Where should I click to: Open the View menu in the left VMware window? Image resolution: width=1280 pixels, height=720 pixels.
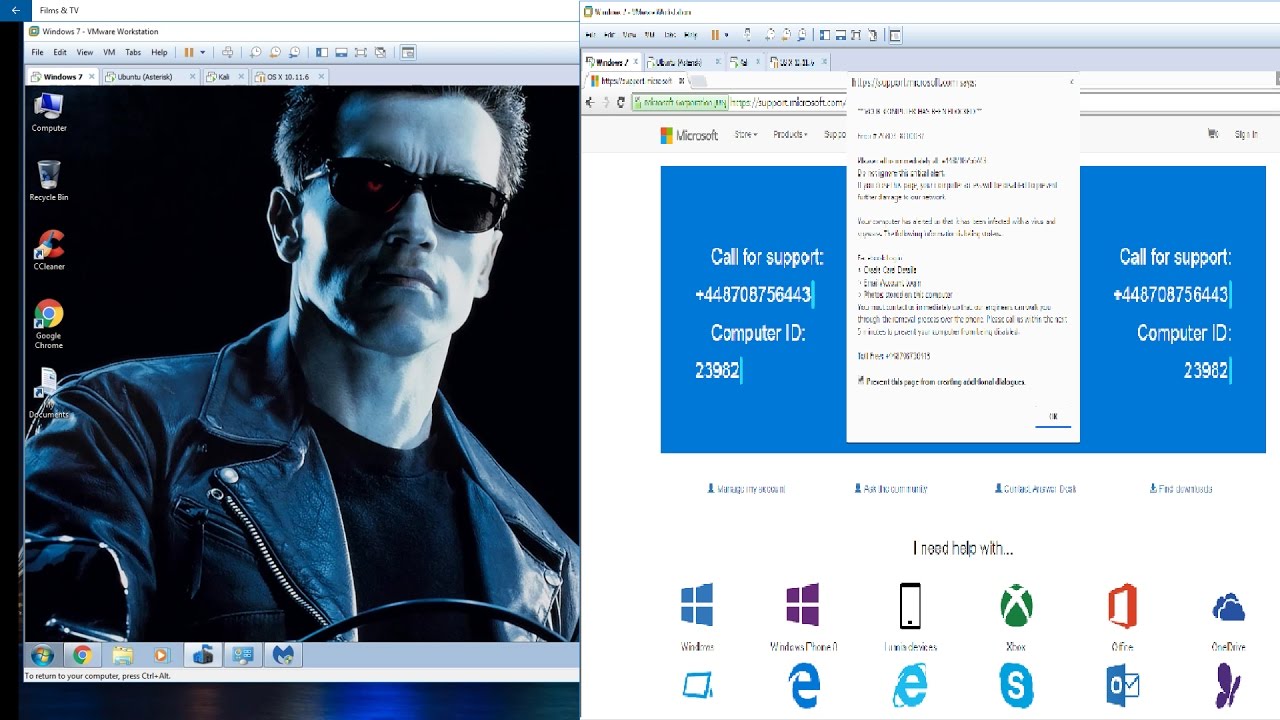coord(85,52)
